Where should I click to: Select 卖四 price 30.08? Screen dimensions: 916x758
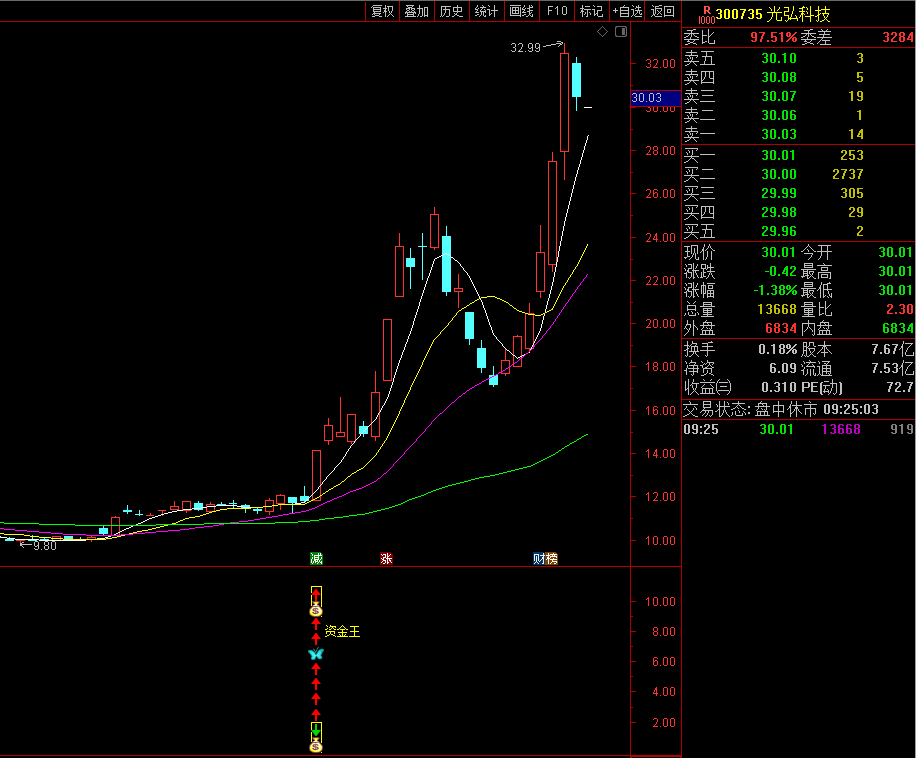pos(779,77)
